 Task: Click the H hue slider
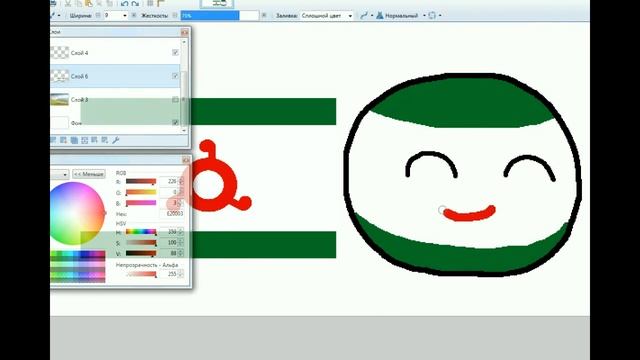click(x=141, y=232)
